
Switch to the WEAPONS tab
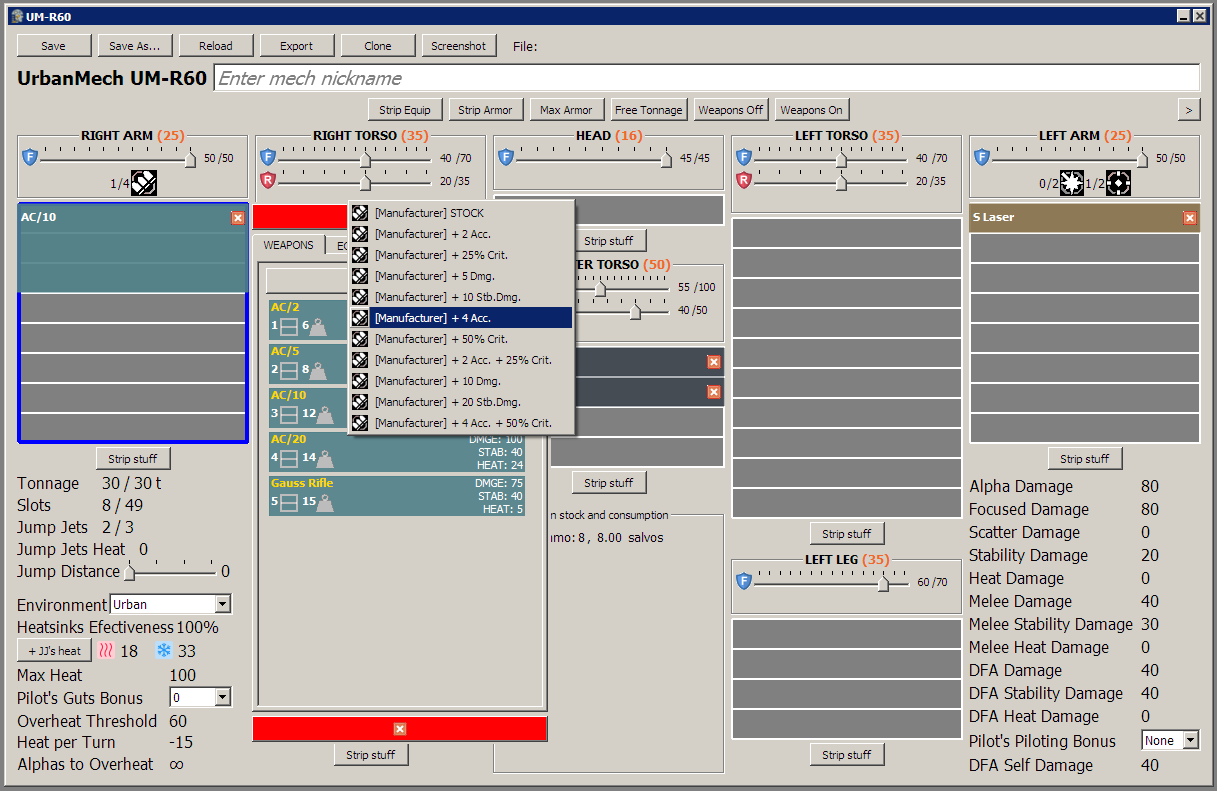290,244
